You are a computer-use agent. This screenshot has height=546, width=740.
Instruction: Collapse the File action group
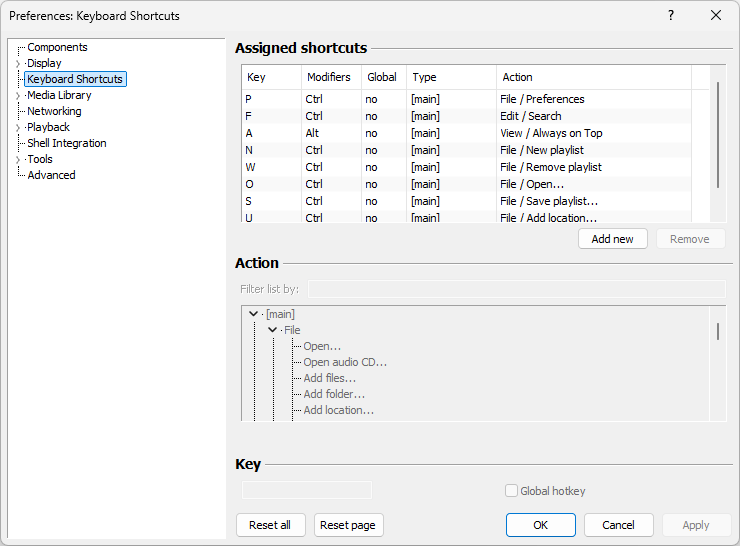272,330
